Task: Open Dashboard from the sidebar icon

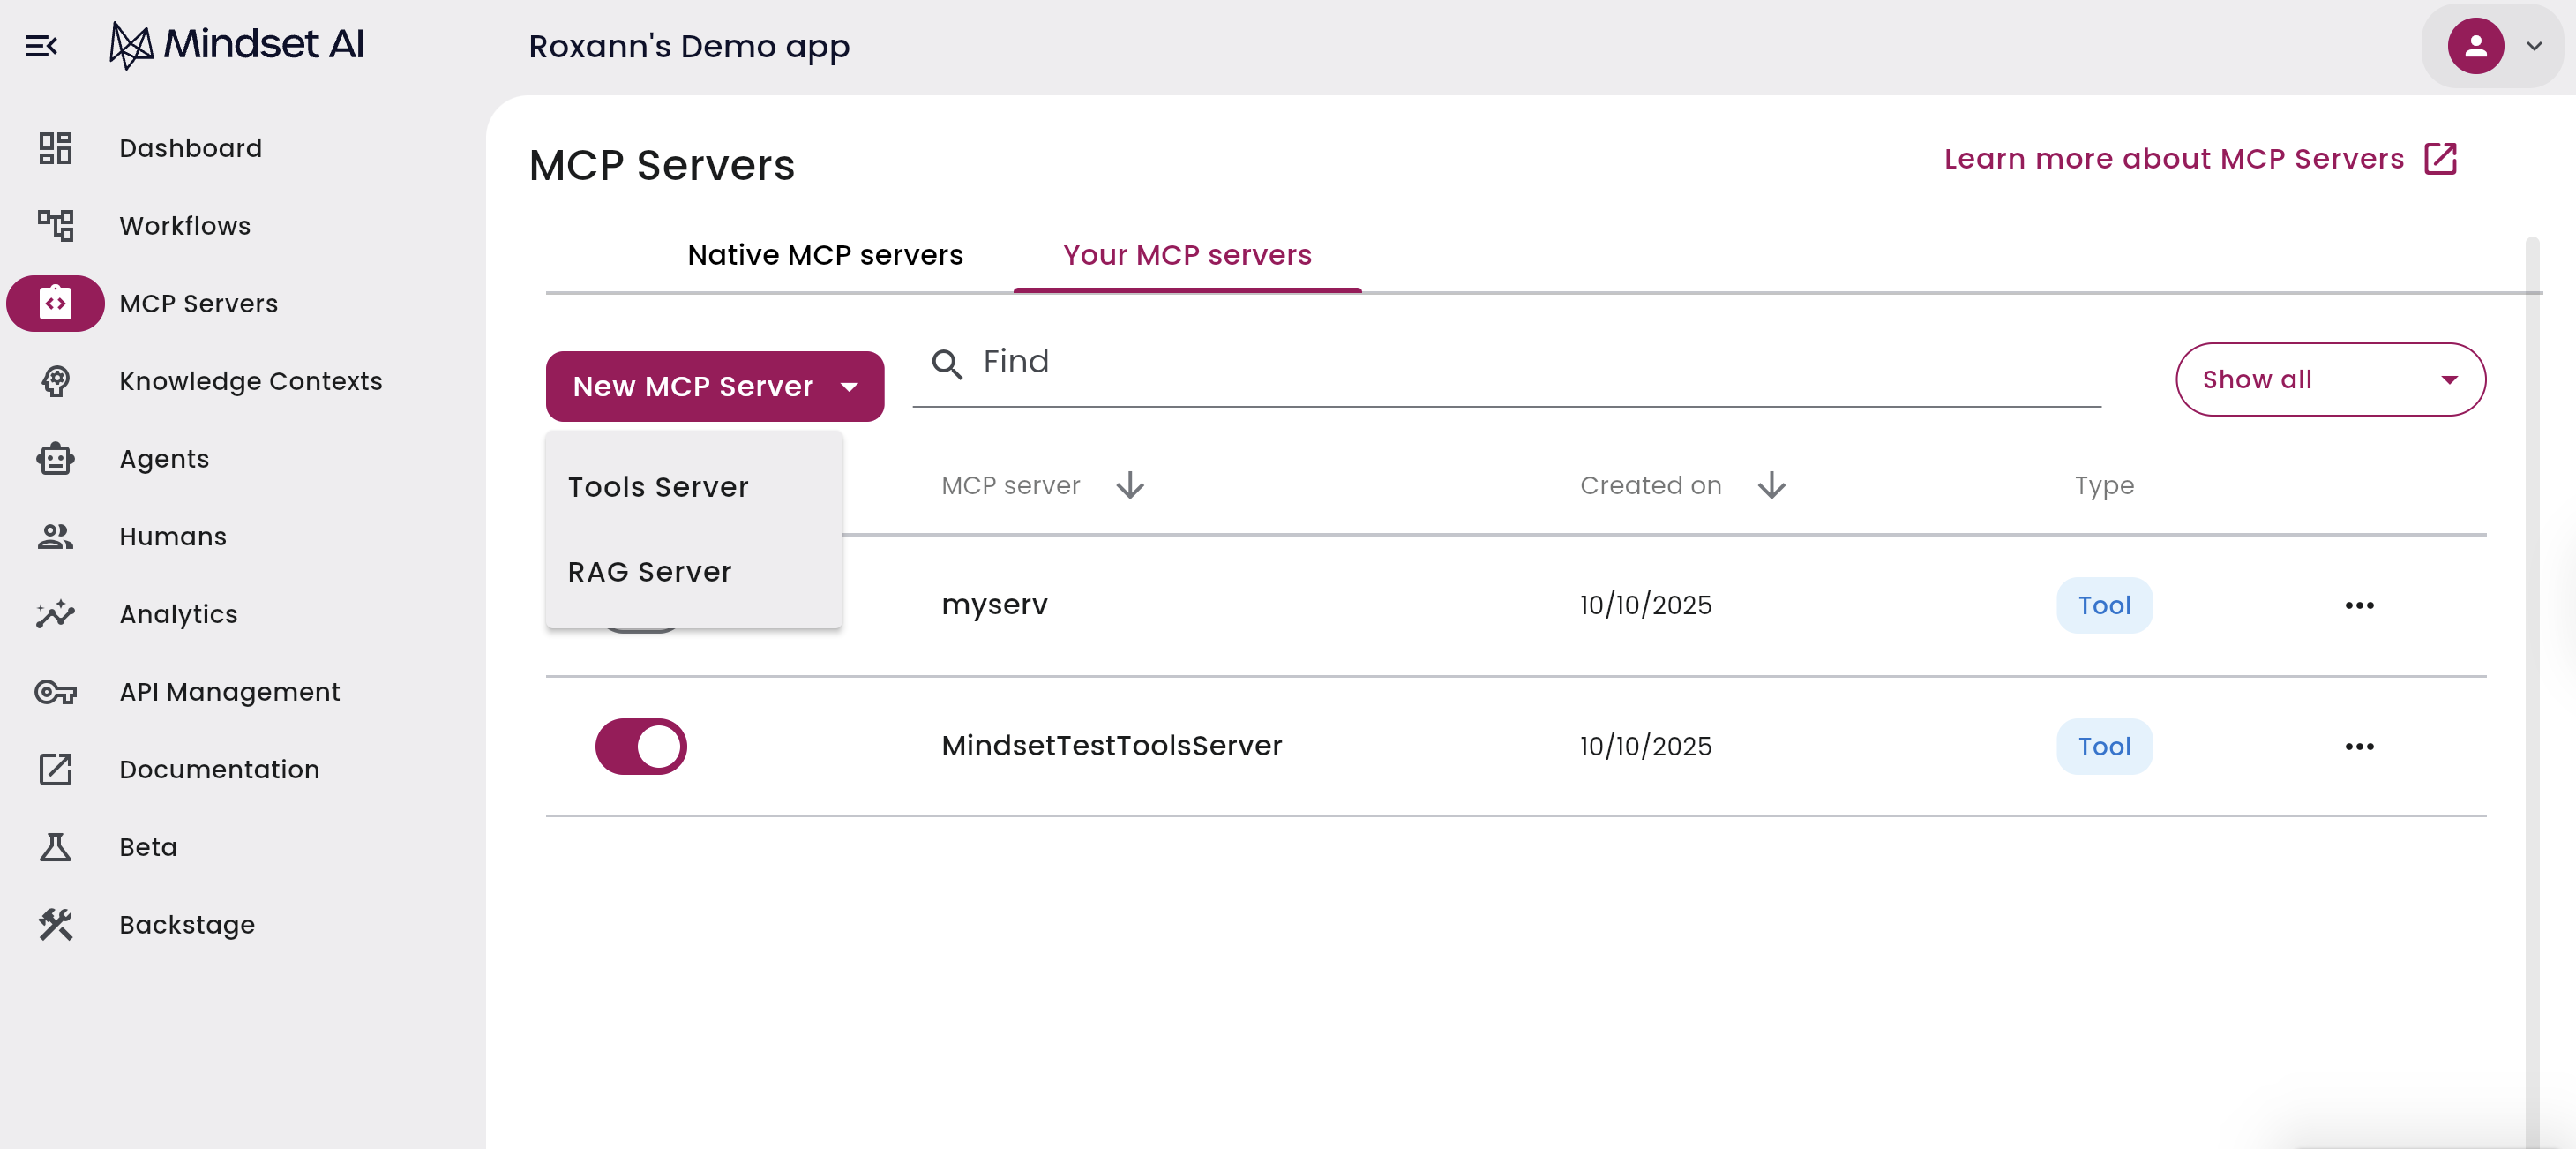Action: click(x=55, y=148)
